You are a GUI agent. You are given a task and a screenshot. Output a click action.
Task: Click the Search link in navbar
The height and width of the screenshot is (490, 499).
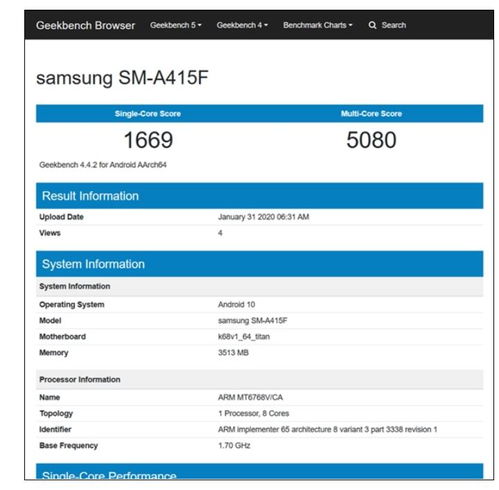[394, 25]
